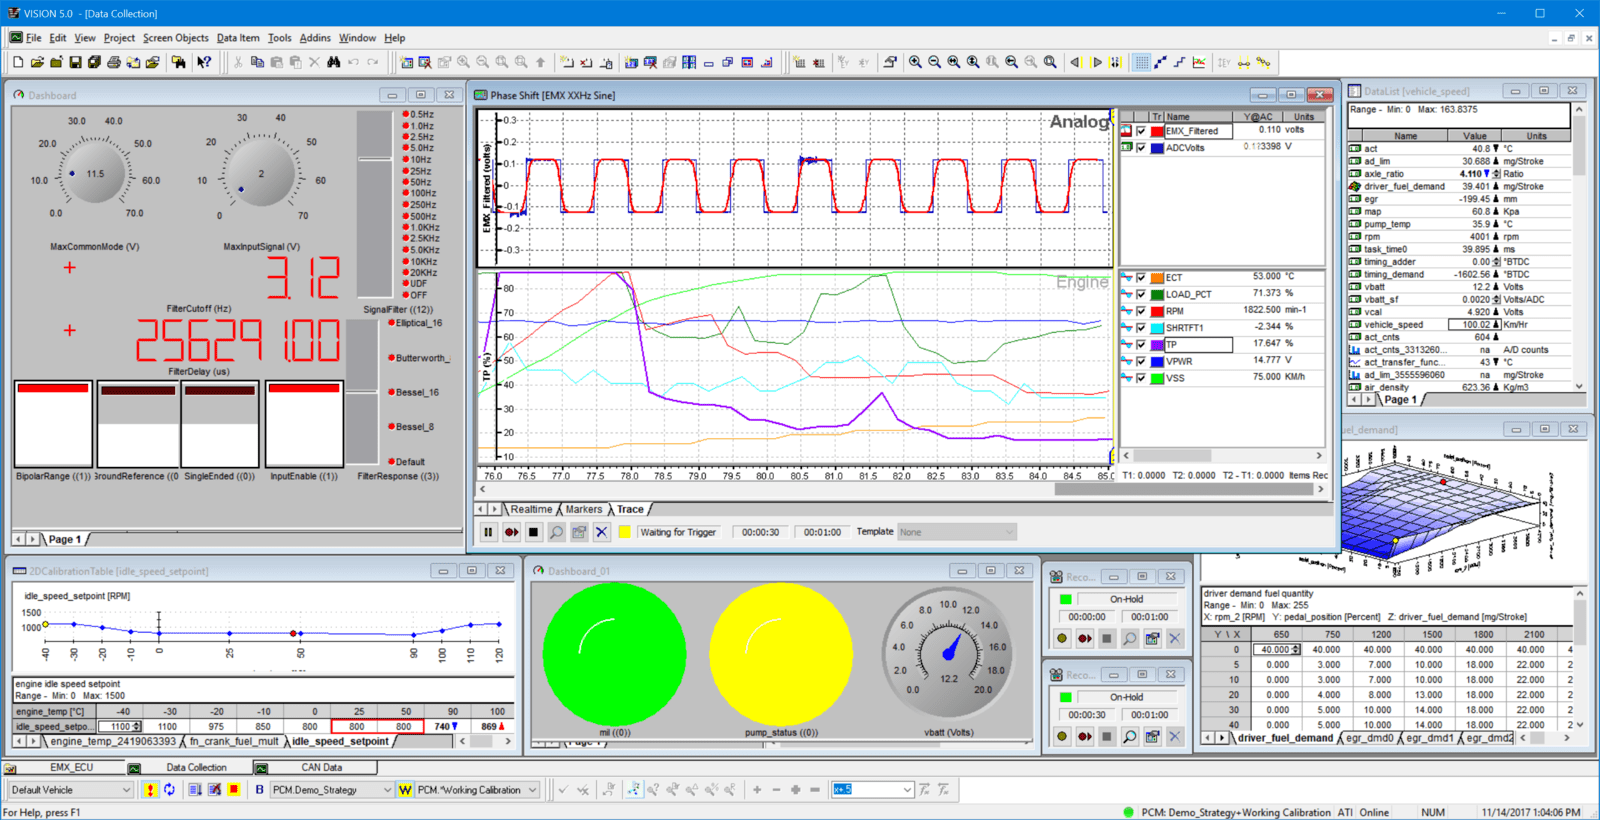Click the chart graph toolbar icon
This screenshot has height=820, width=1600.
click(x=1199, y=62)
